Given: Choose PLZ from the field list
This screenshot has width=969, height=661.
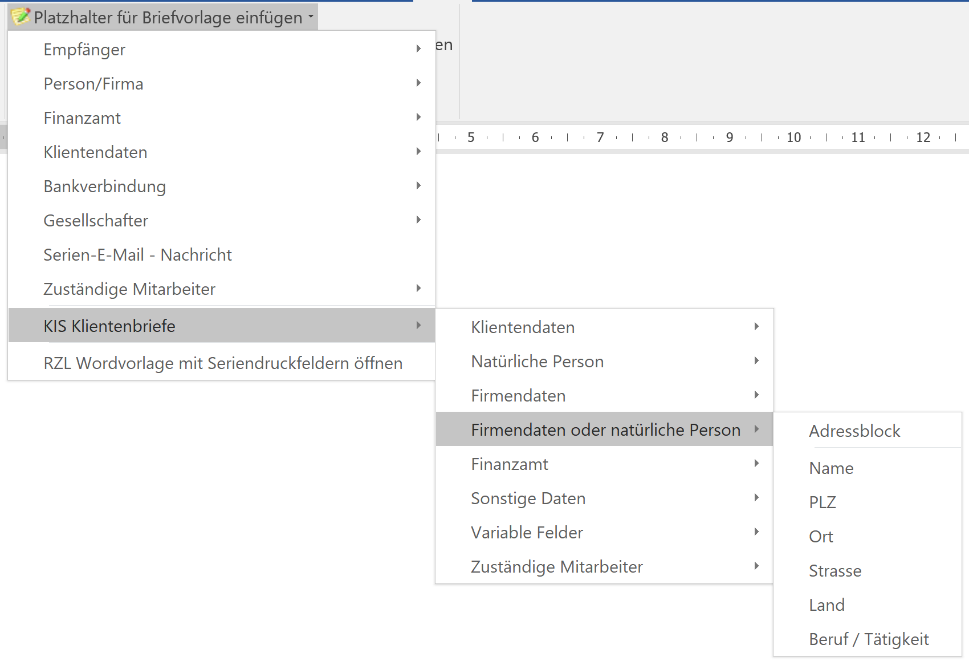Looking at the screenshot, I should (822, 502).
